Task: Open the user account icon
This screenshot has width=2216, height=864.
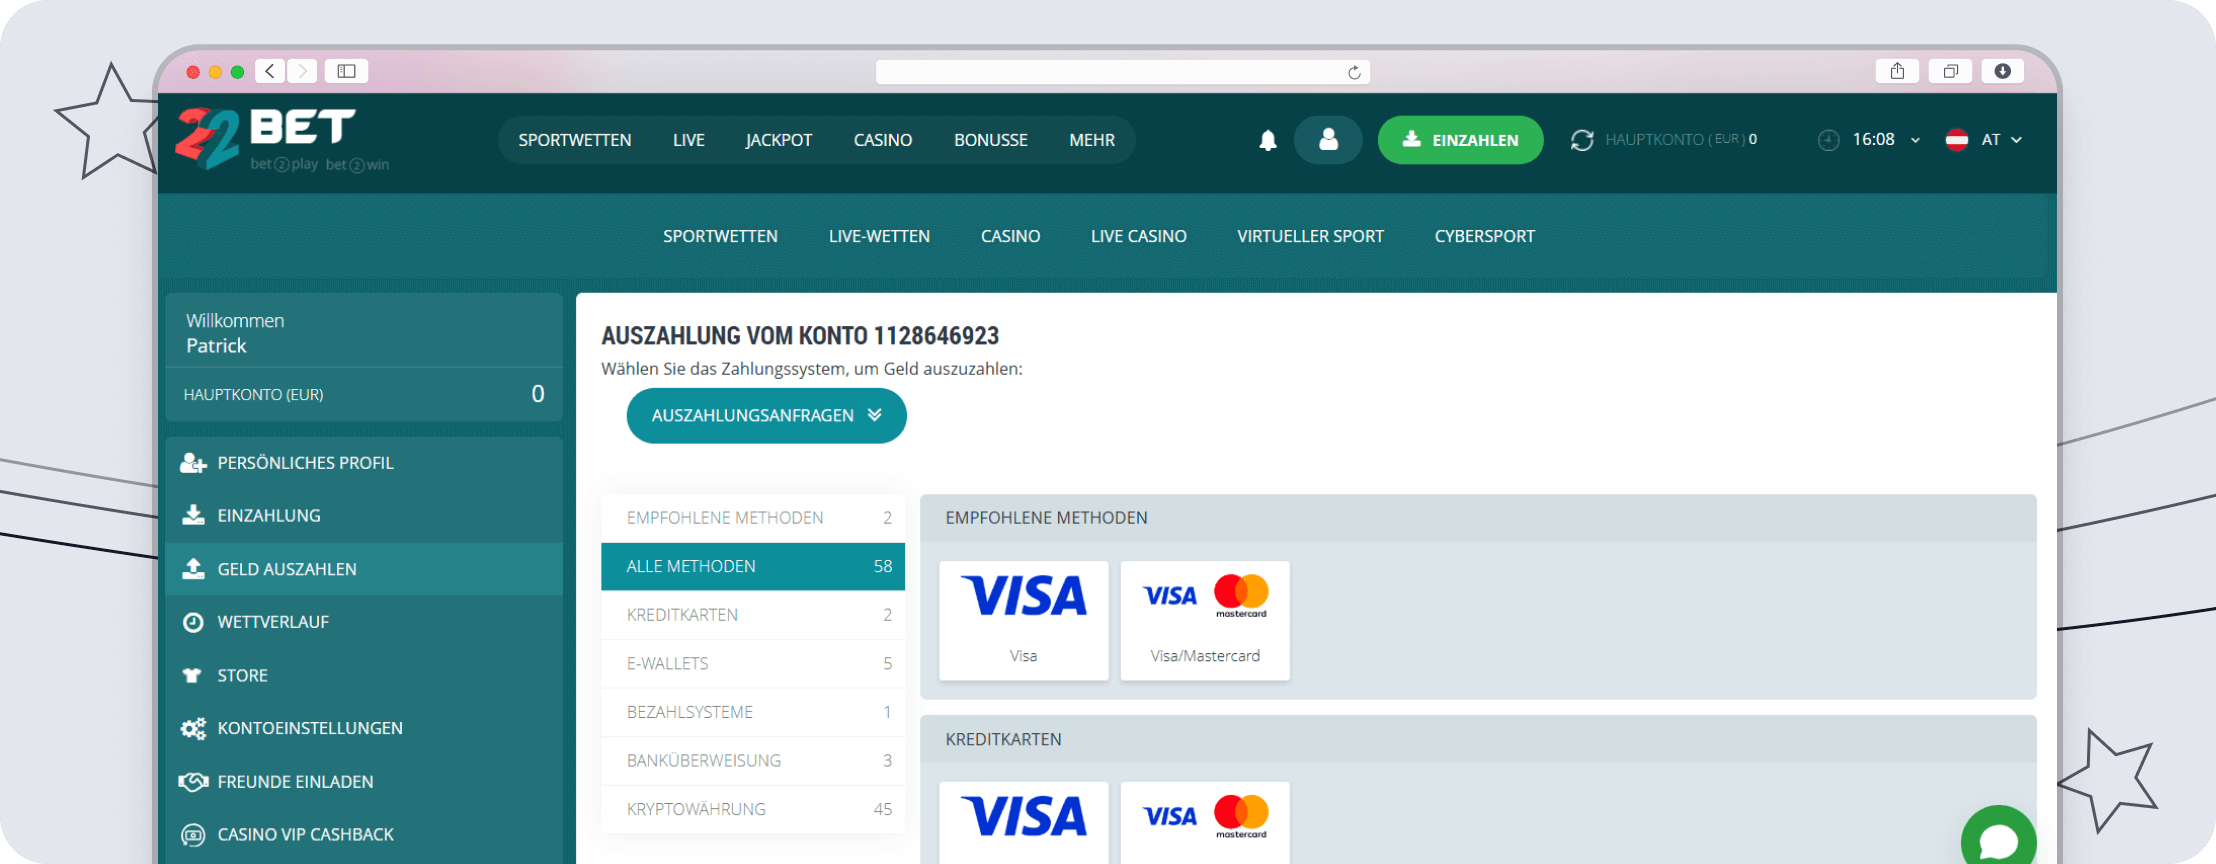Action: (x=1328, y=140)
